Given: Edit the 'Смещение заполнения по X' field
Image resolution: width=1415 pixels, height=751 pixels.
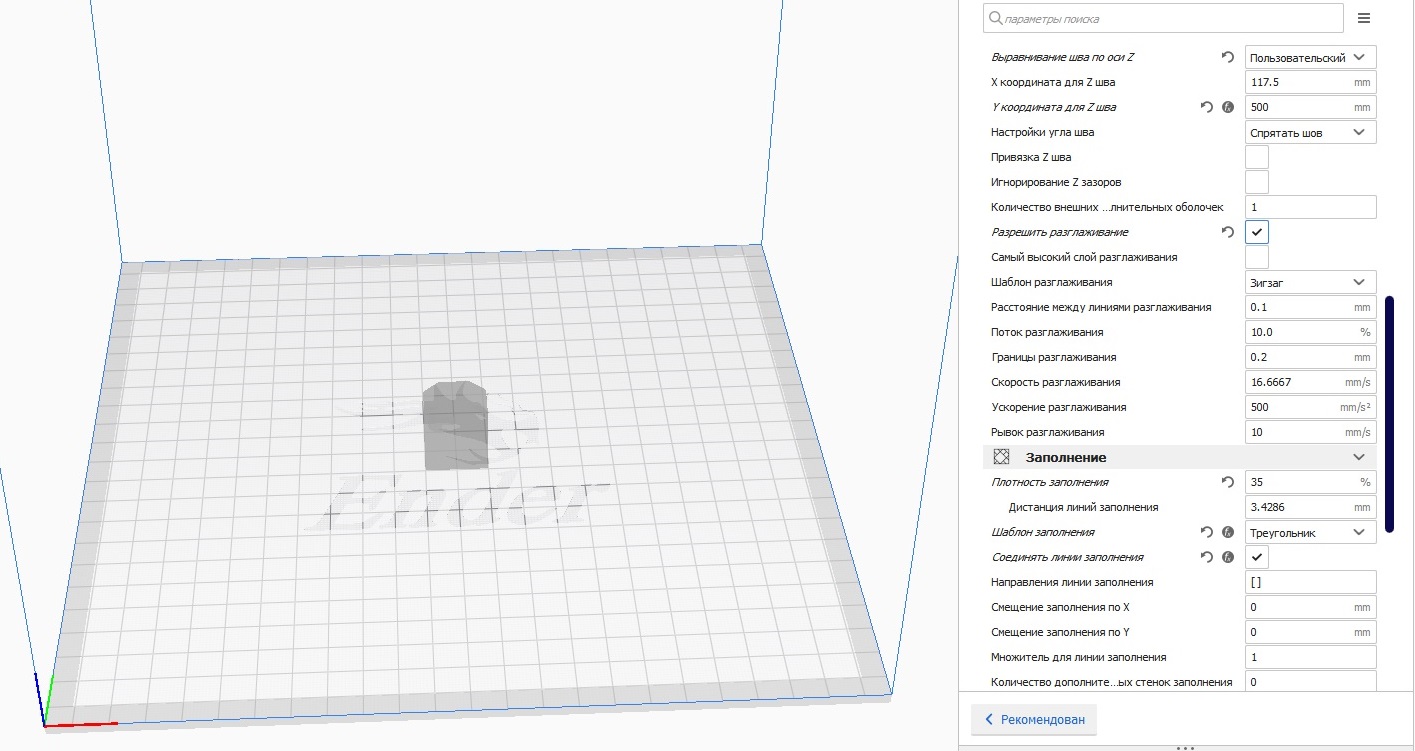Looking at the screenshot, I should (x=1311, y=607).
